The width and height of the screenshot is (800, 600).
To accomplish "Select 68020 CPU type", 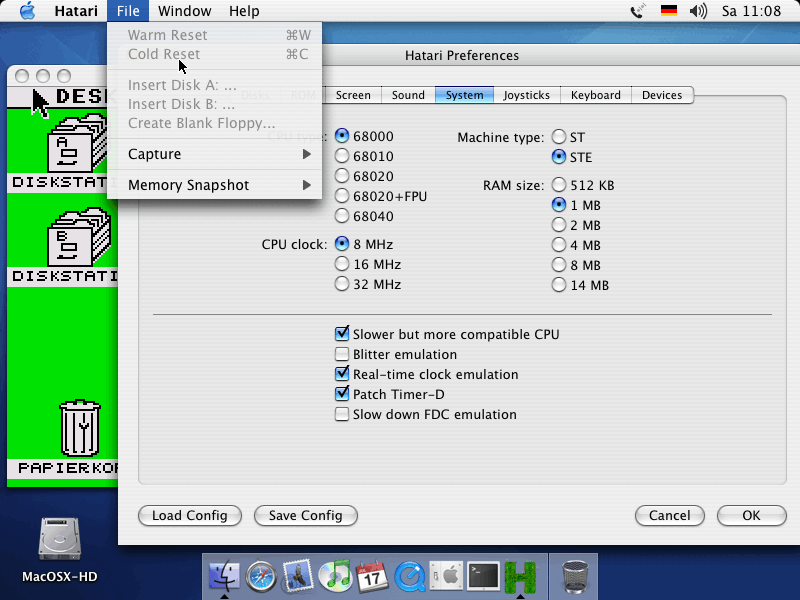I will click(x=364, y=176).
